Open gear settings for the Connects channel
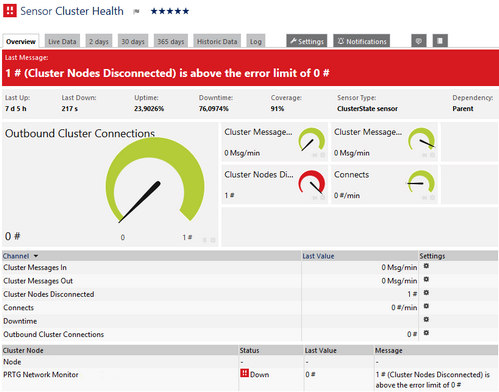Image resolution: width=499 pixels, height=392 pixels. pos(426,306)
